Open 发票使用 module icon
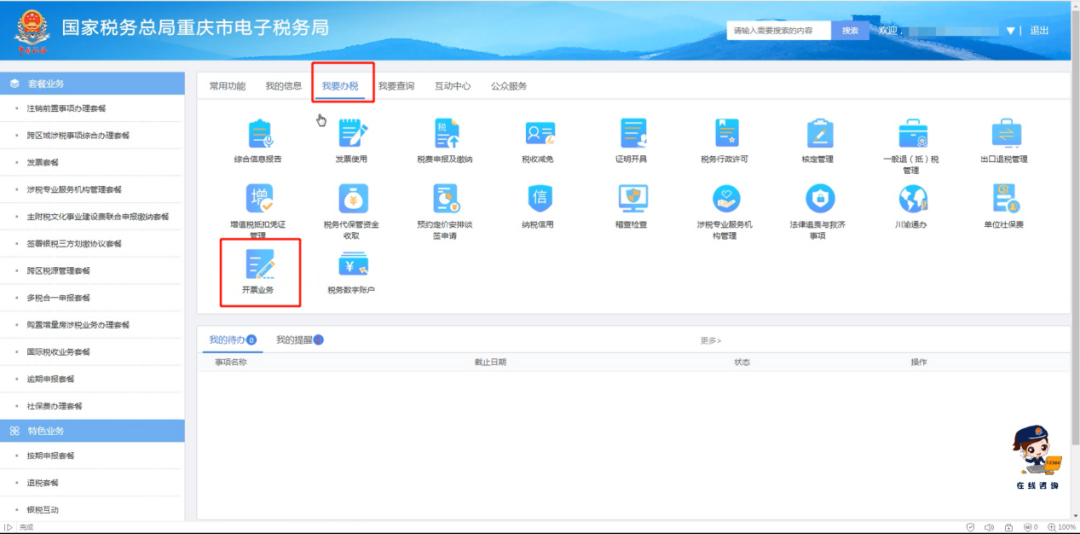The image size is (1080, 534). (x=353, y=133)
